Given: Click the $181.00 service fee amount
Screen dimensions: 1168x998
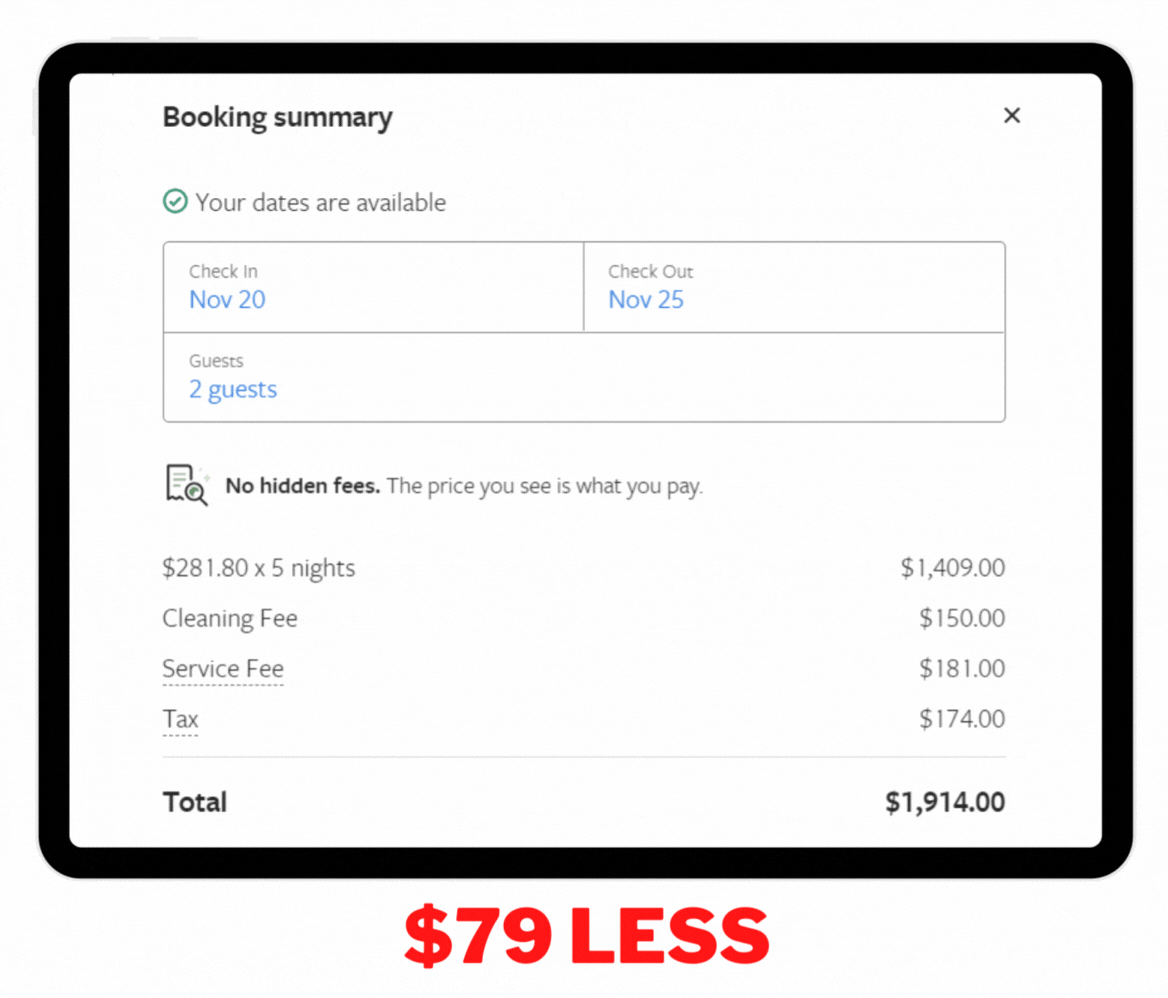Looking at the screenshot, I should [962, 669].
